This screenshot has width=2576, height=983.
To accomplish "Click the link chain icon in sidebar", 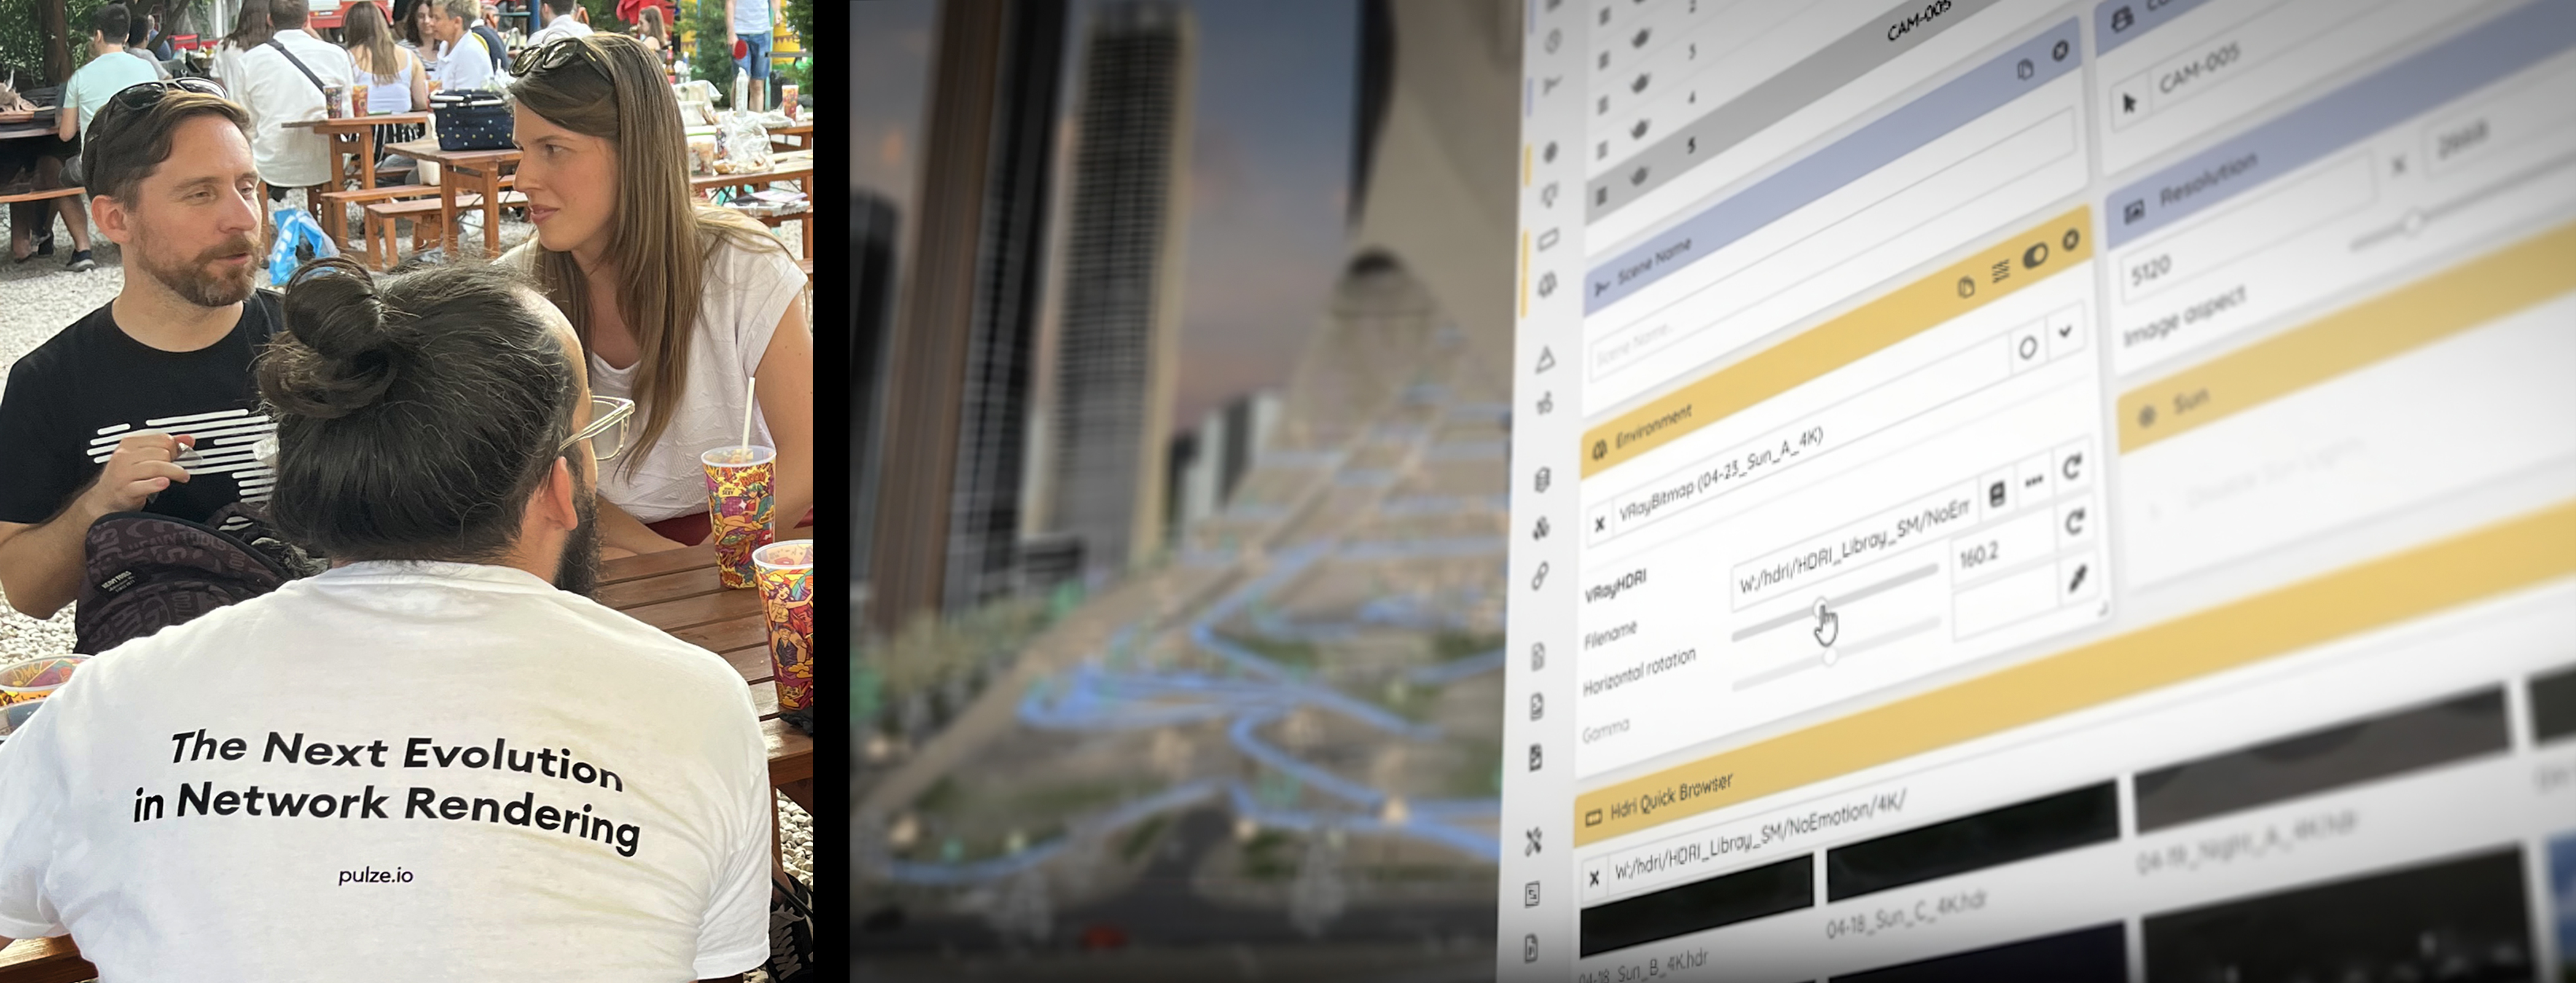I will pos(1541,575).
